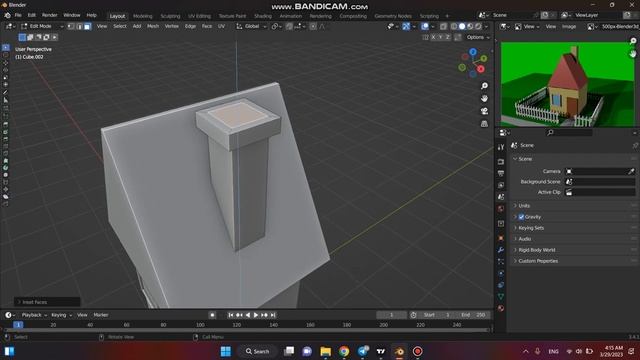Viewport: 640px width, 360px height.
Task: Click pan hand icon in image editor
Action: click(x=633, y=53)
